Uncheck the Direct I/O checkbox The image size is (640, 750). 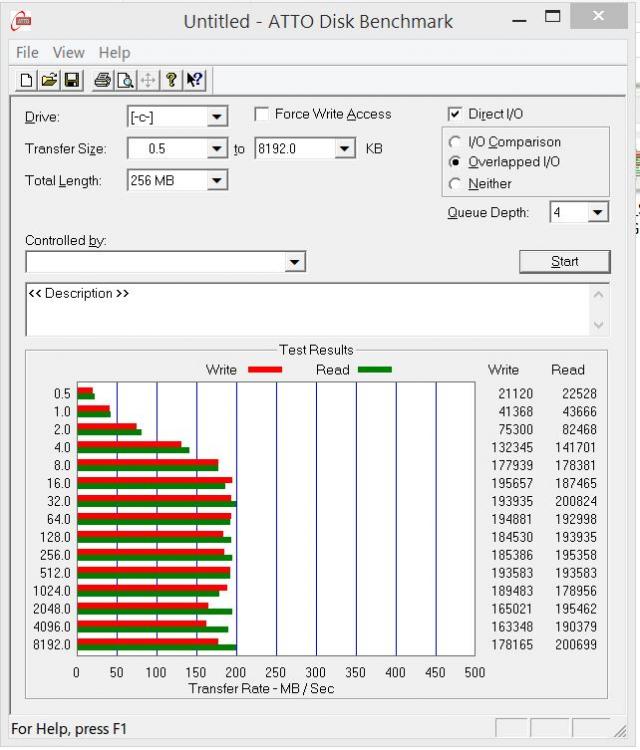pos(454,114)
